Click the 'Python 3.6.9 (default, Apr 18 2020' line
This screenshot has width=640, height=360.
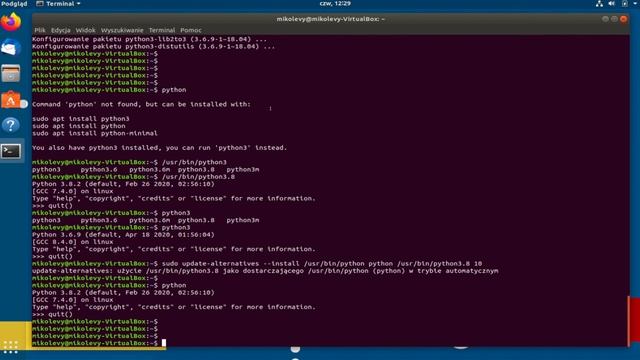click(123, 235)
